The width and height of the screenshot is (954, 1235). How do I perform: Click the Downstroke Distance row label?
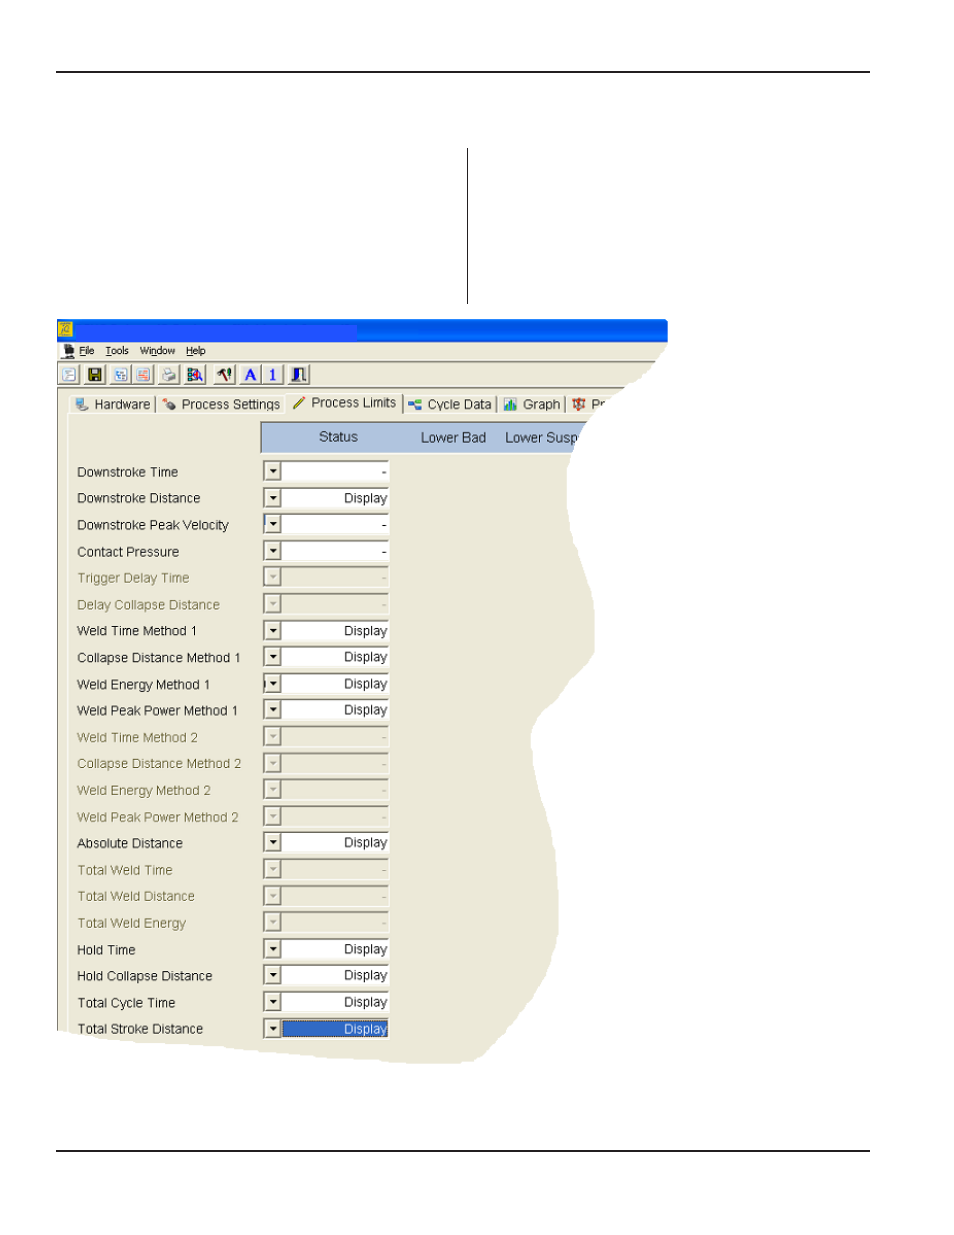pyautogui.click(x=139, y=498)
